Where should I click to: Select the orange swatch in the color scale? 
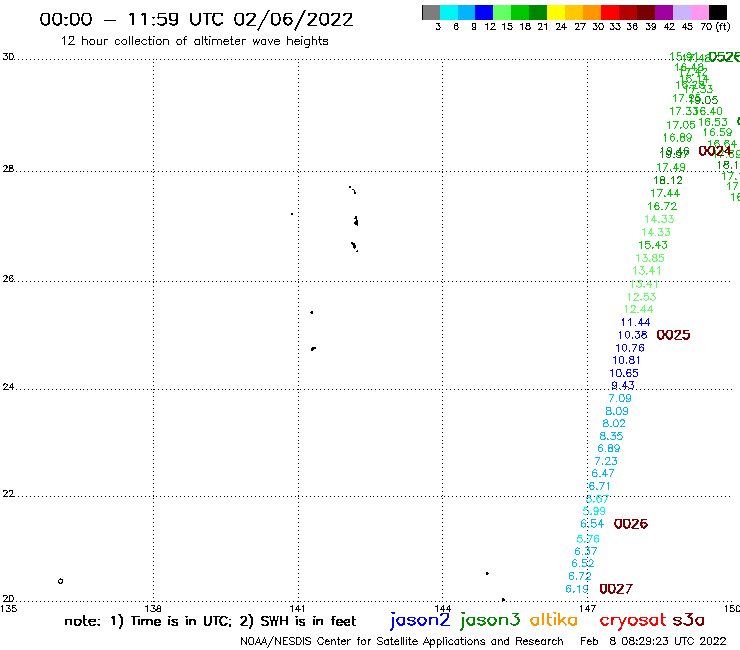tap(592, 12)
